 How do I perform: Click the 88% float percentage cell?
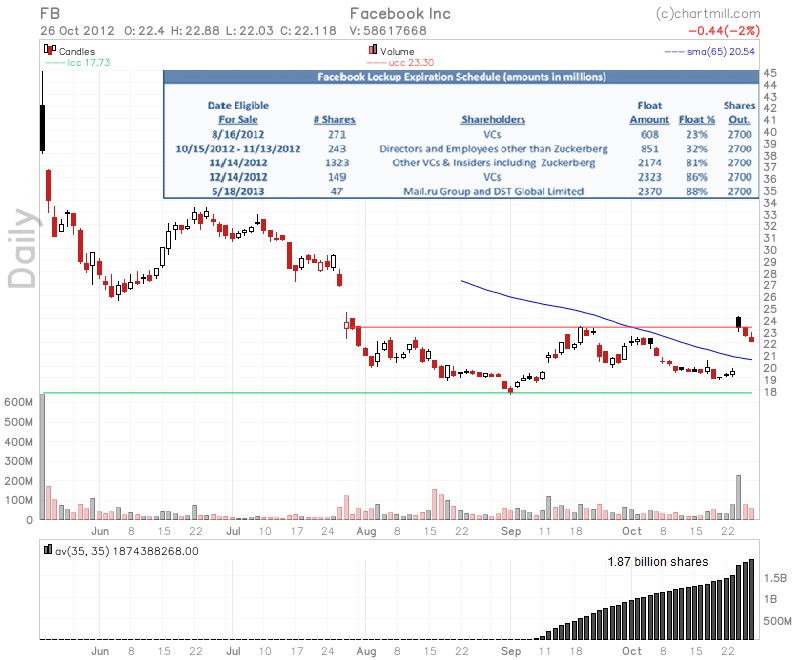(696, 191)
